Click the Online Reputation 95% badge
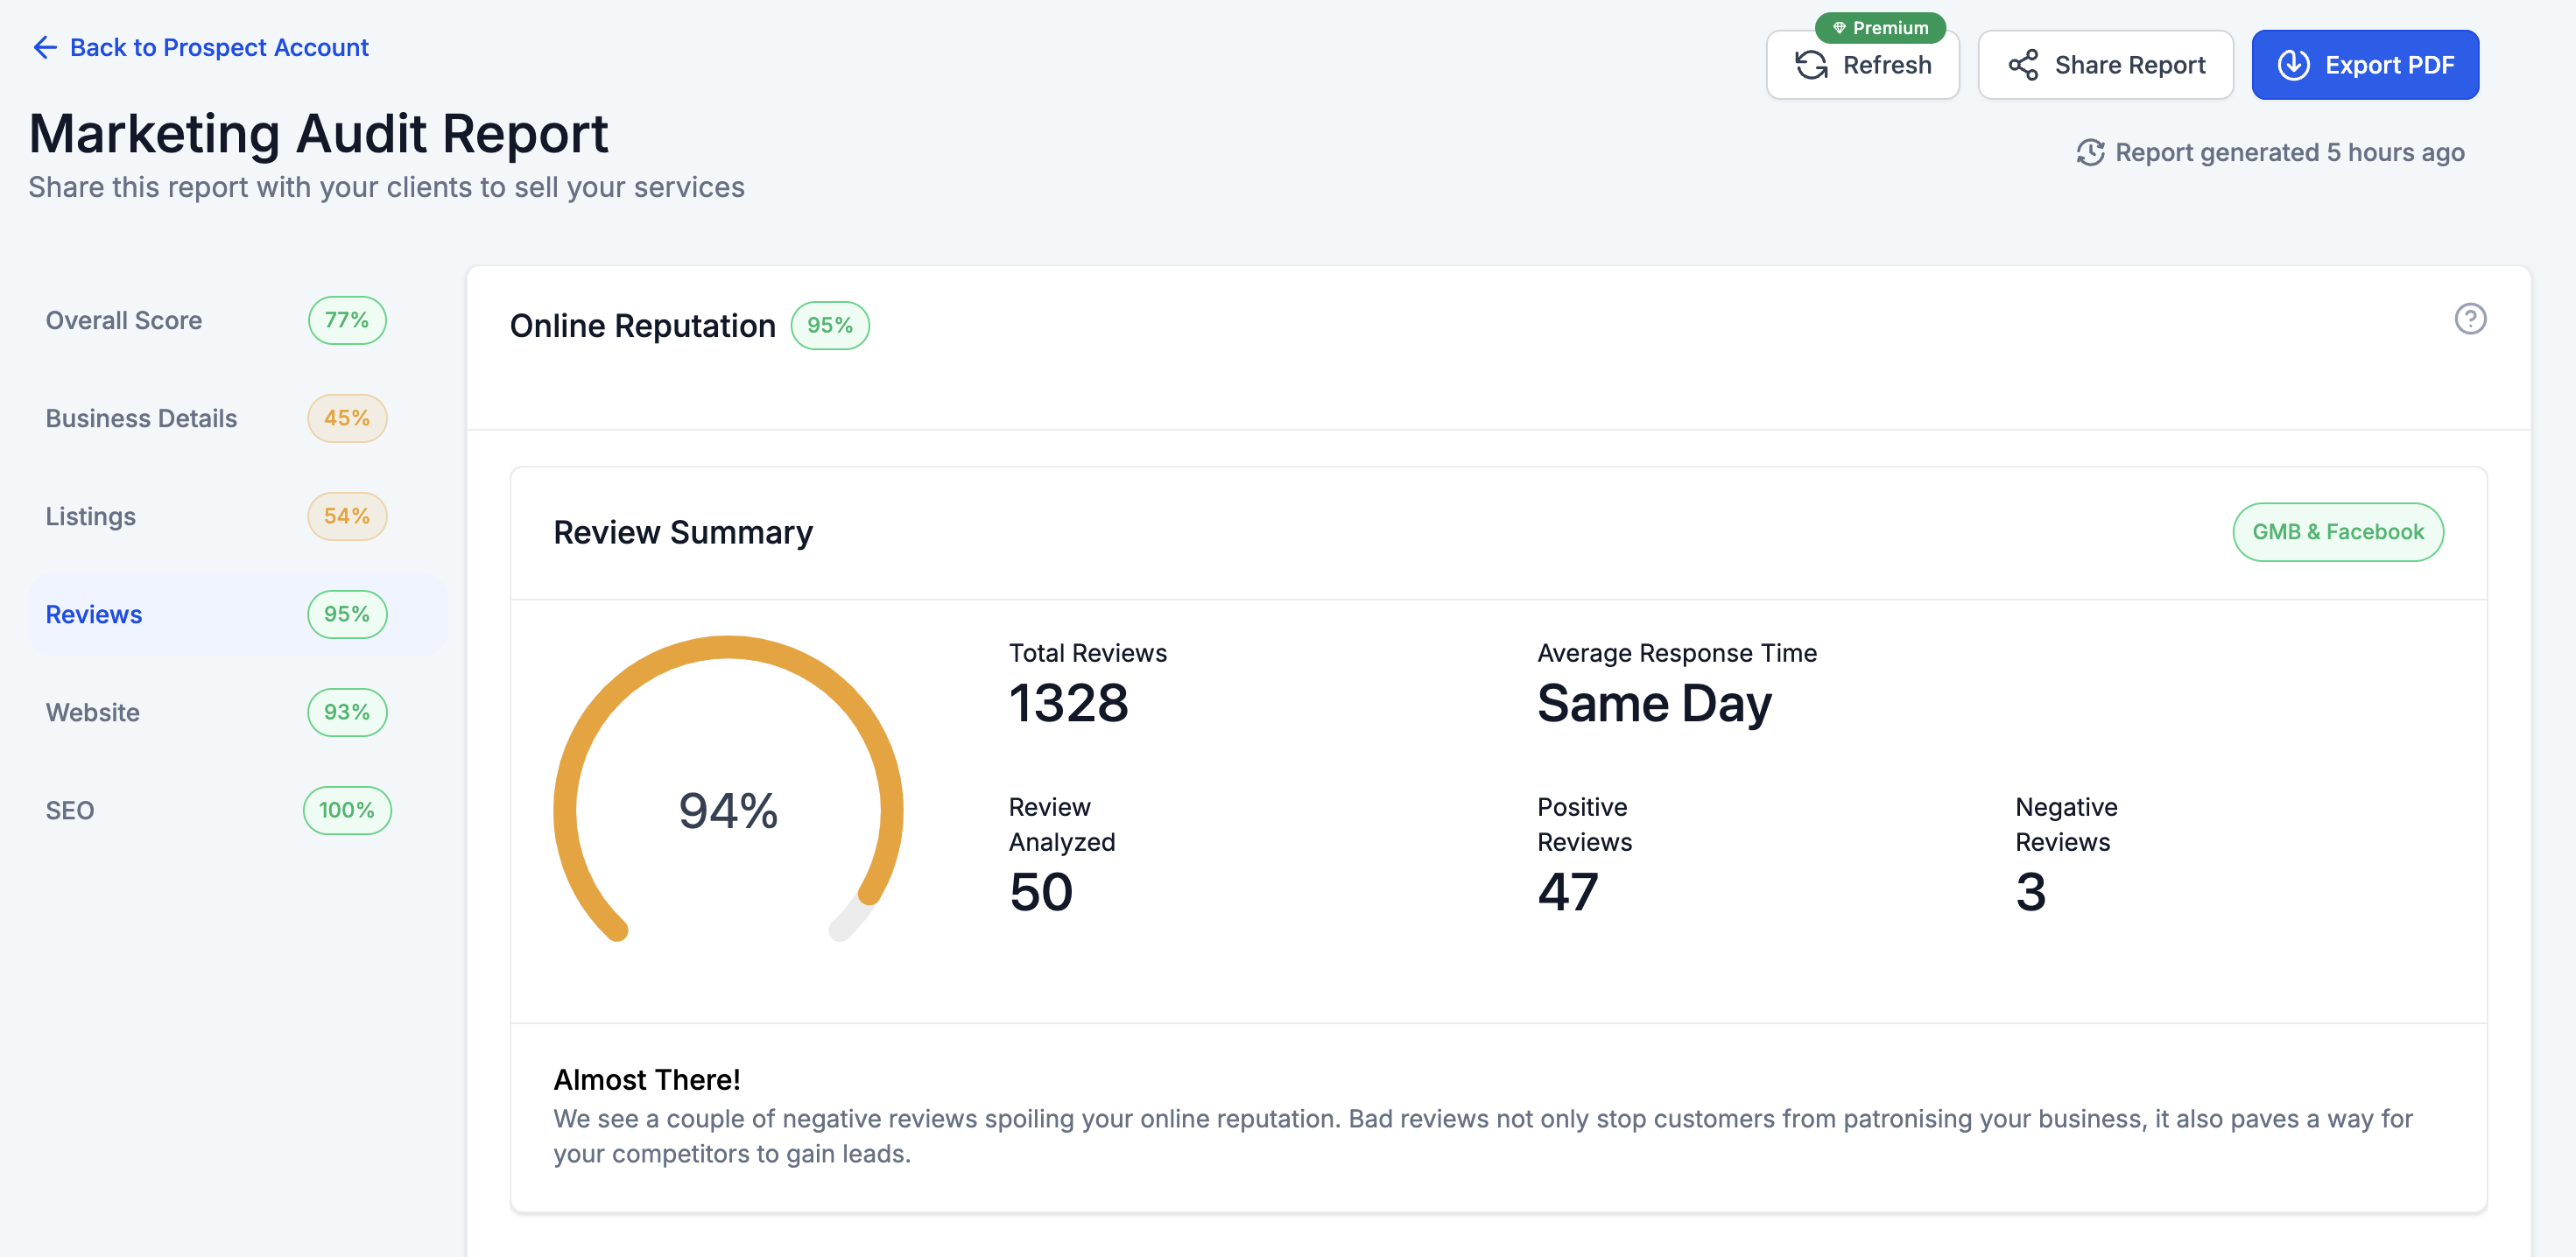The width and height of the screenshot is (2576, 1257). (829, 325)
